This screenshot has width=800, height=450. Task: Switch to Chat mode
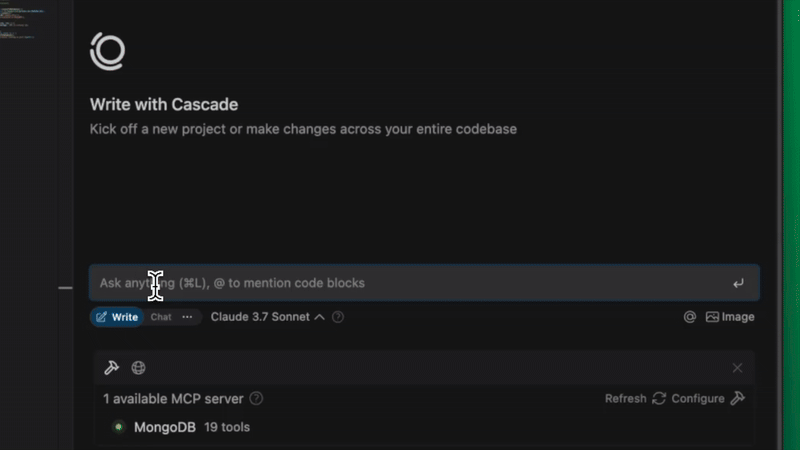point(161,317)
